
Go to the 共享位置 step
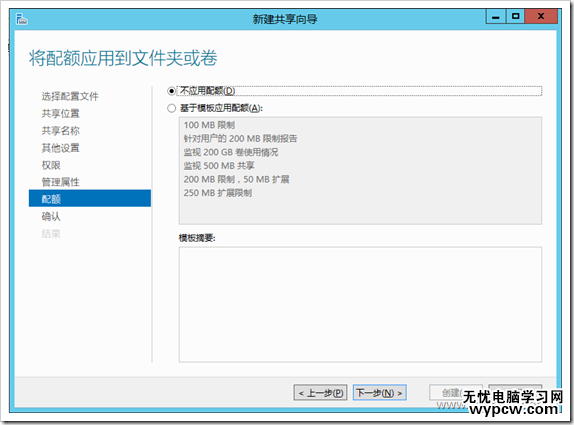[60, 113]
